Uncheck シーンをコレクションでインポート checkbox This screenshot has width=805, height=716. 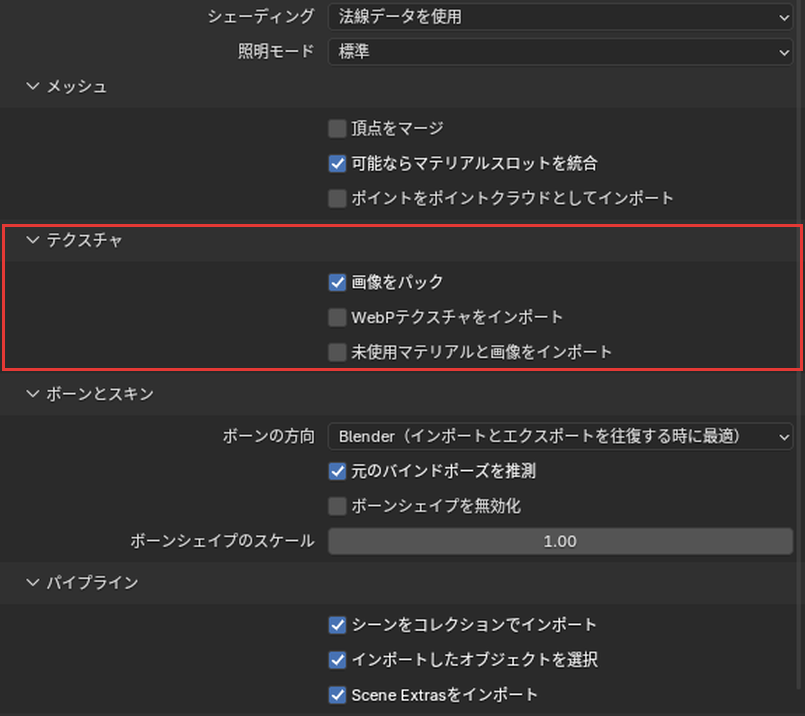tap(337, 625)
